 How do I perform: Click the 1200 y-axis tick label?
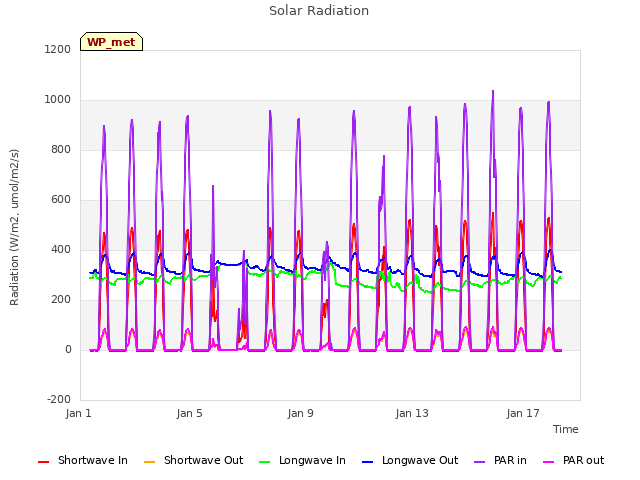58,49
